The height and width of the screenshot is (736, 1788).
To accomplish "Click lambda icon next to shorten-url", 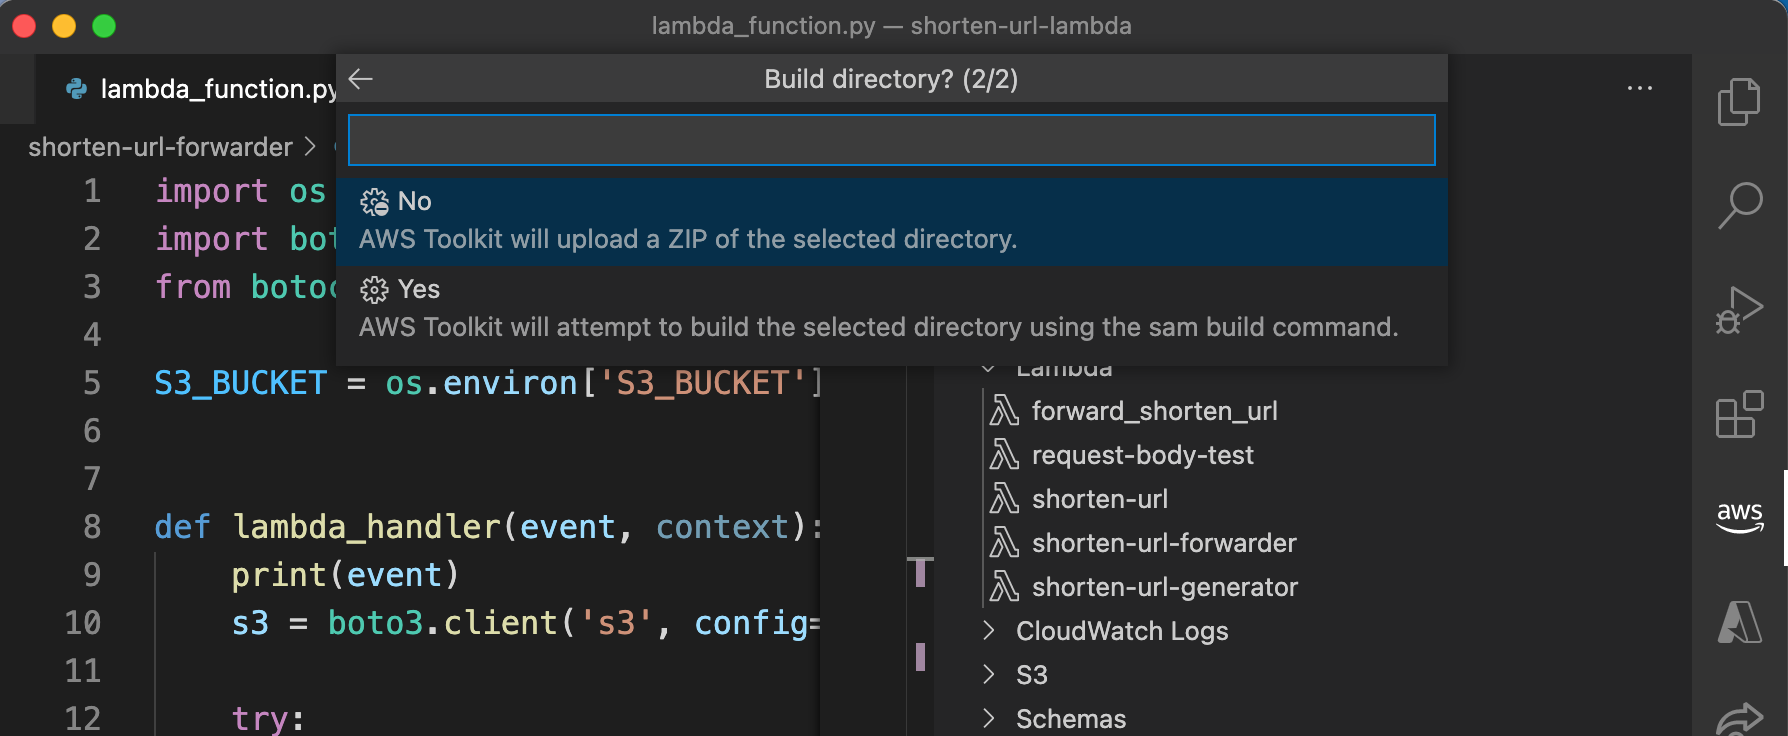I will [1004, 499].
